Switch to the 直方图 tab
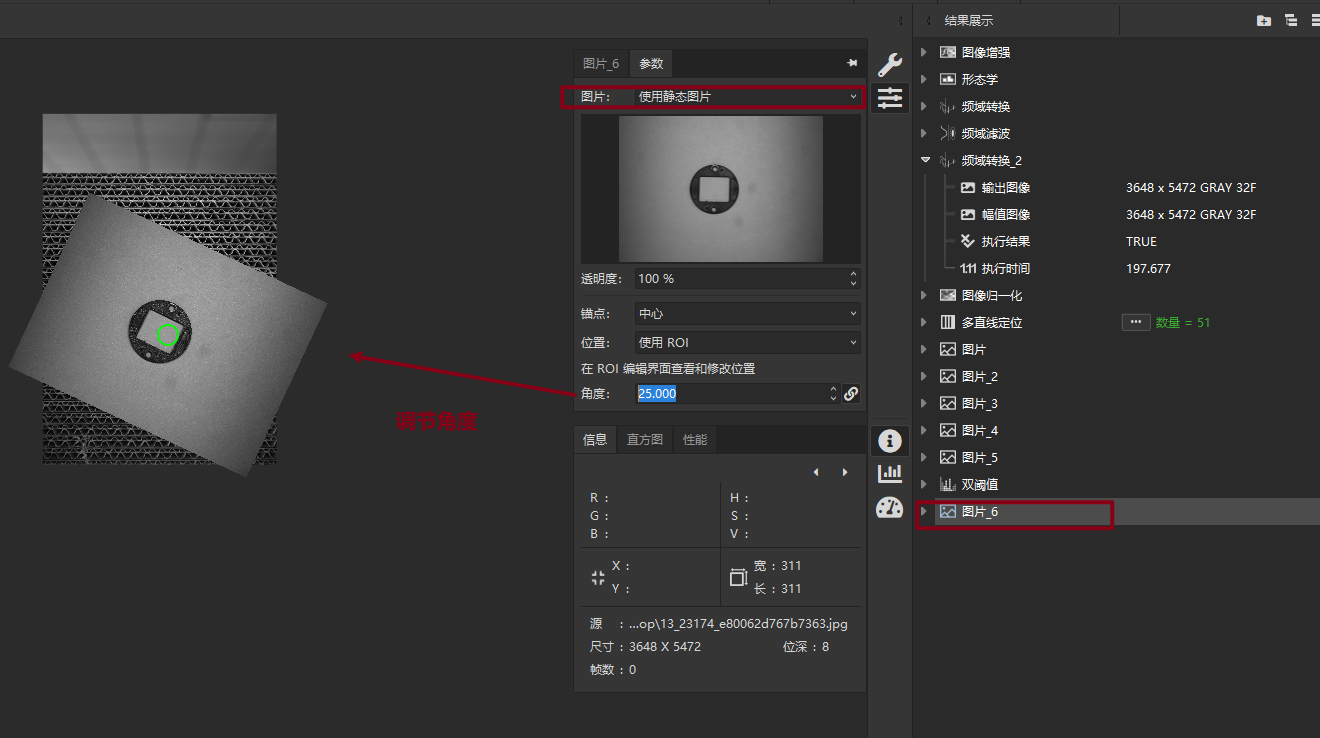 [x=644, y=440]
